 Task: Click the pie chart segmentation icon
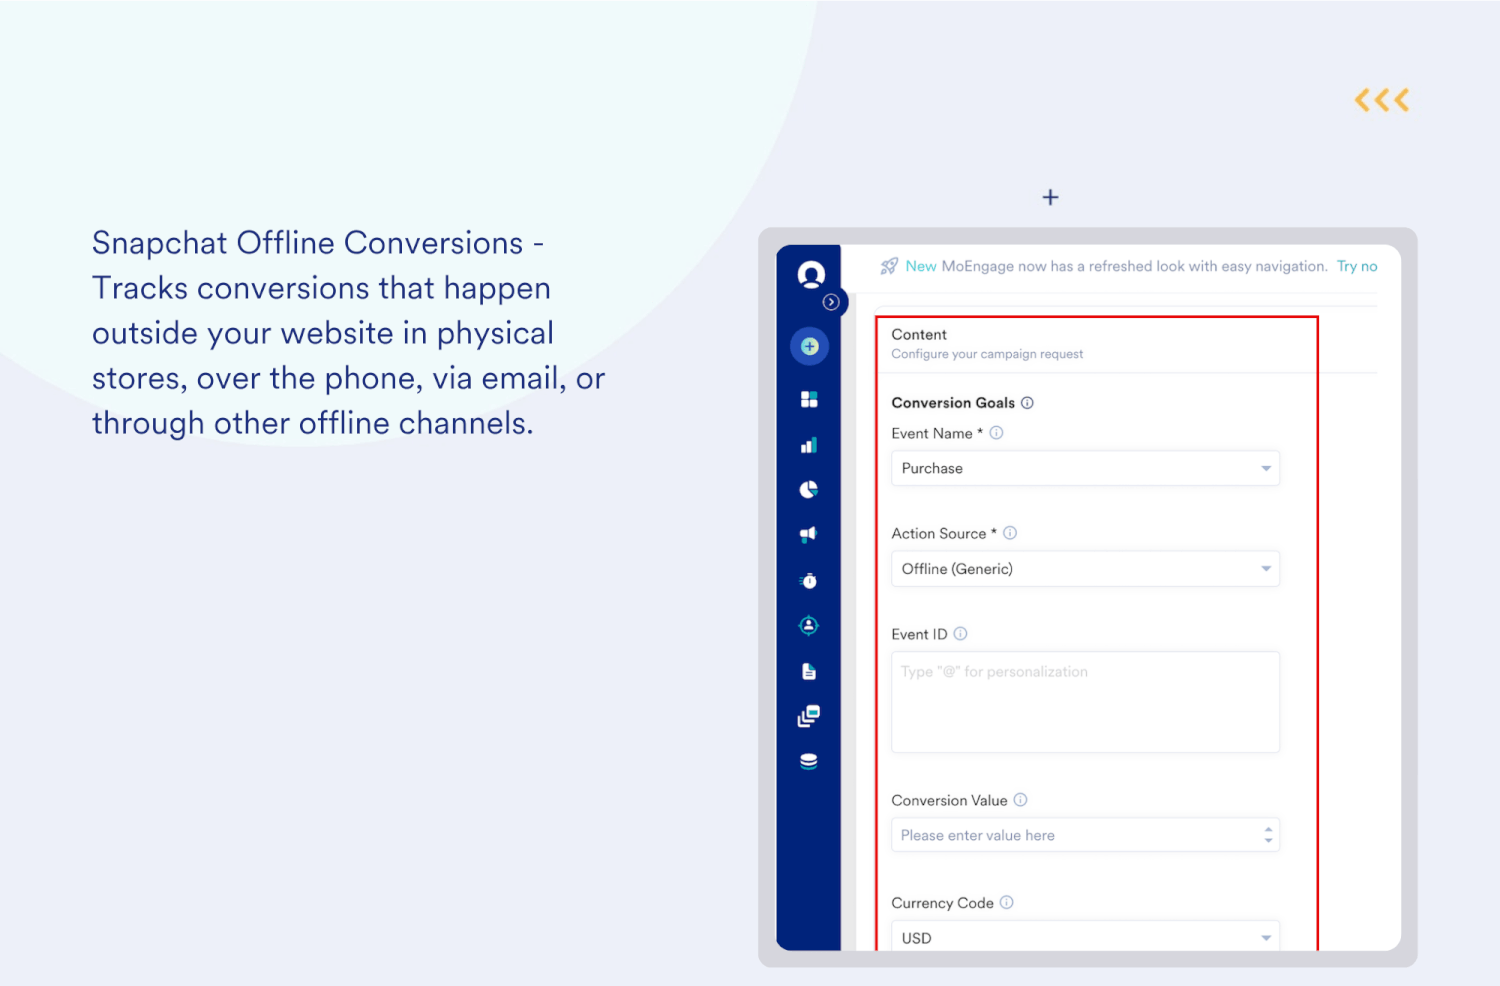[x=809, y=489]
